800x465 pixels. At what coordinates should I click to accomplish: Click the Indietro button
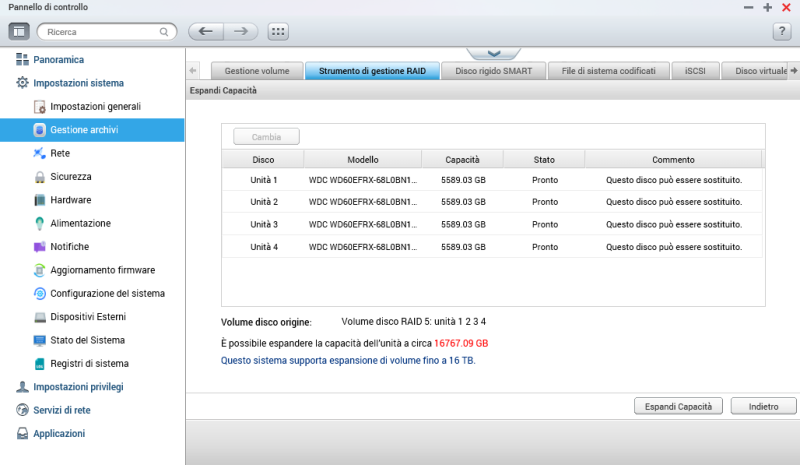click(x=763, y=406)
